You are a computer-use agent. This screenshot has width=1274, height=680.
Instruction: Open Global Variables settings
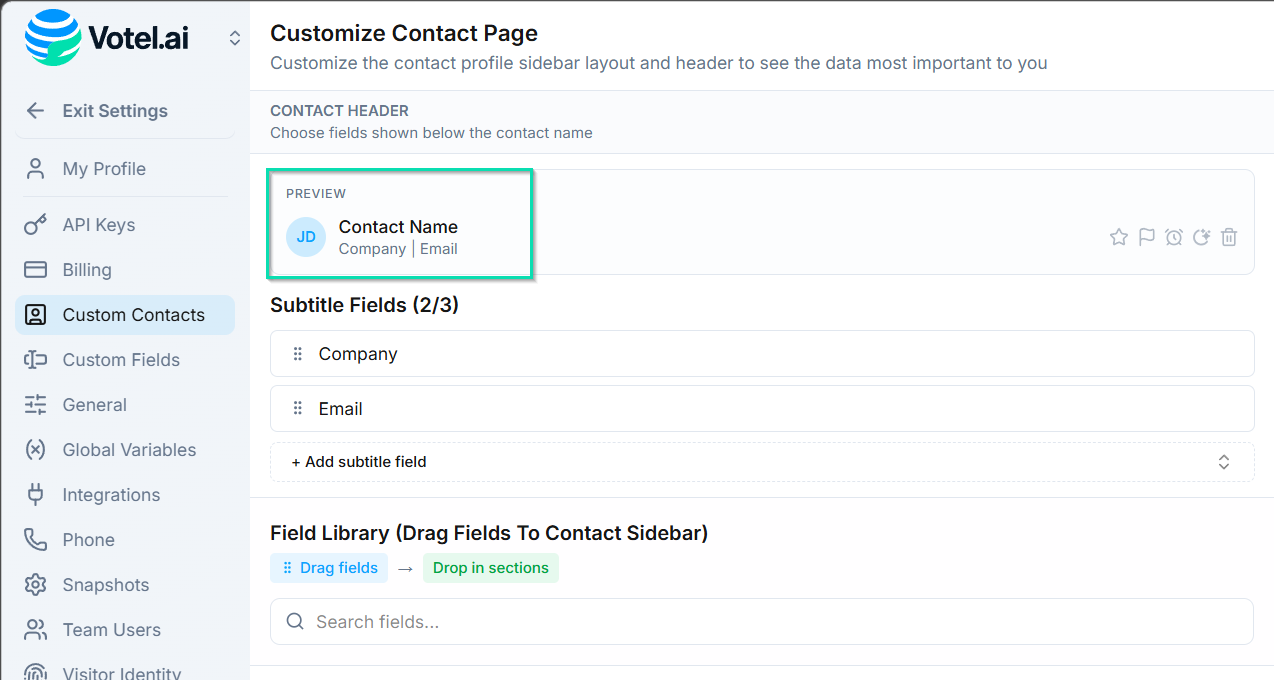point(129,450)
